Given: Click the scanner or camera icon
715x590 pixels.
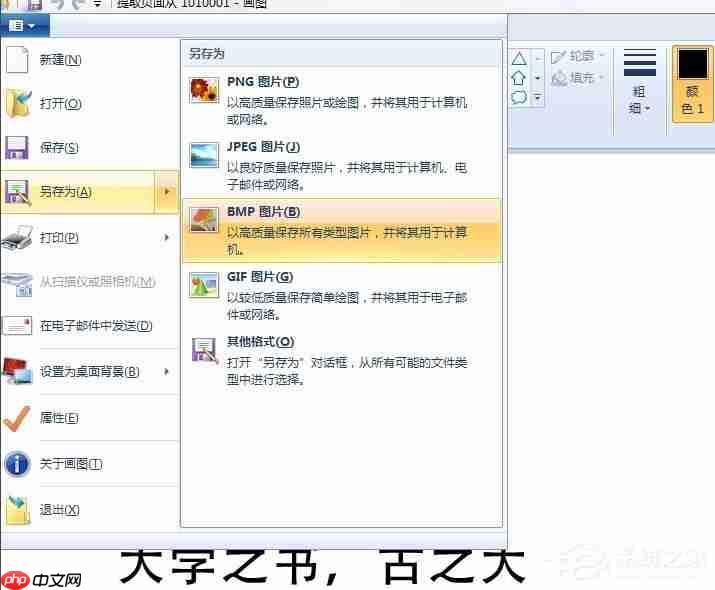Looking at the screenshot, I should [x=17, y=283].
